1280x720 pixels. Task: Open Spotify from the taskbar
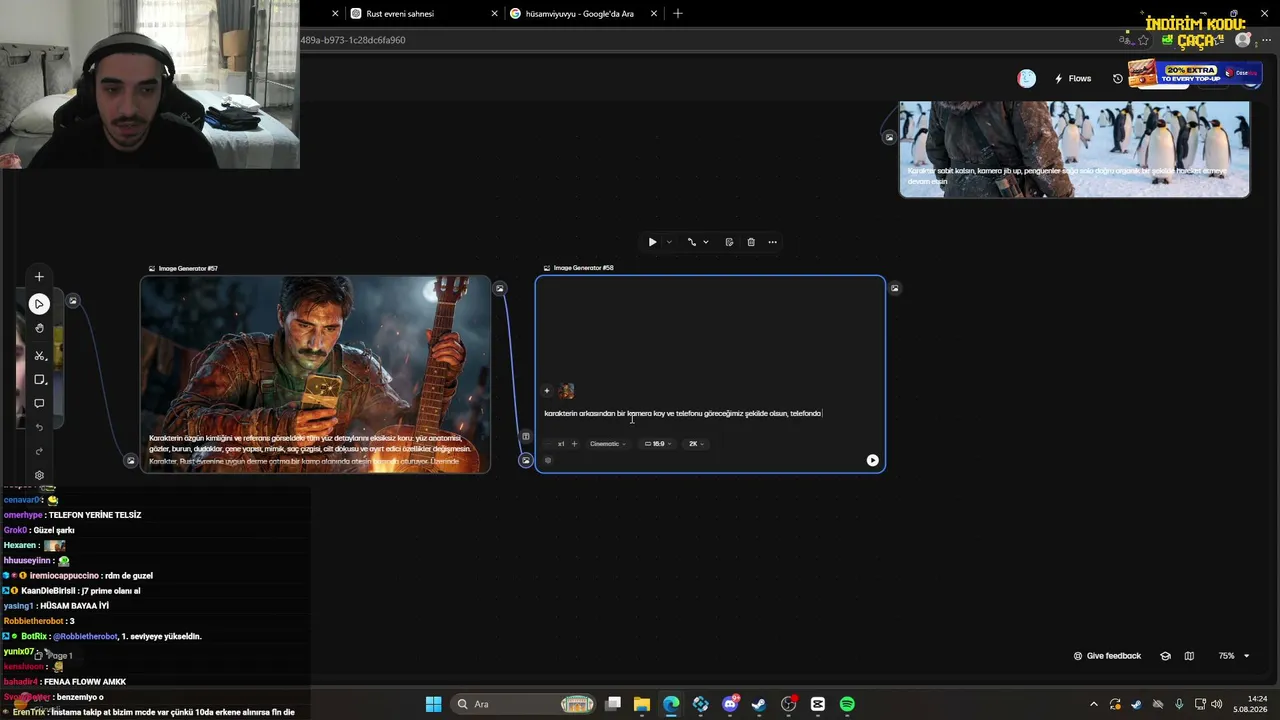click(x=847, y=704)
